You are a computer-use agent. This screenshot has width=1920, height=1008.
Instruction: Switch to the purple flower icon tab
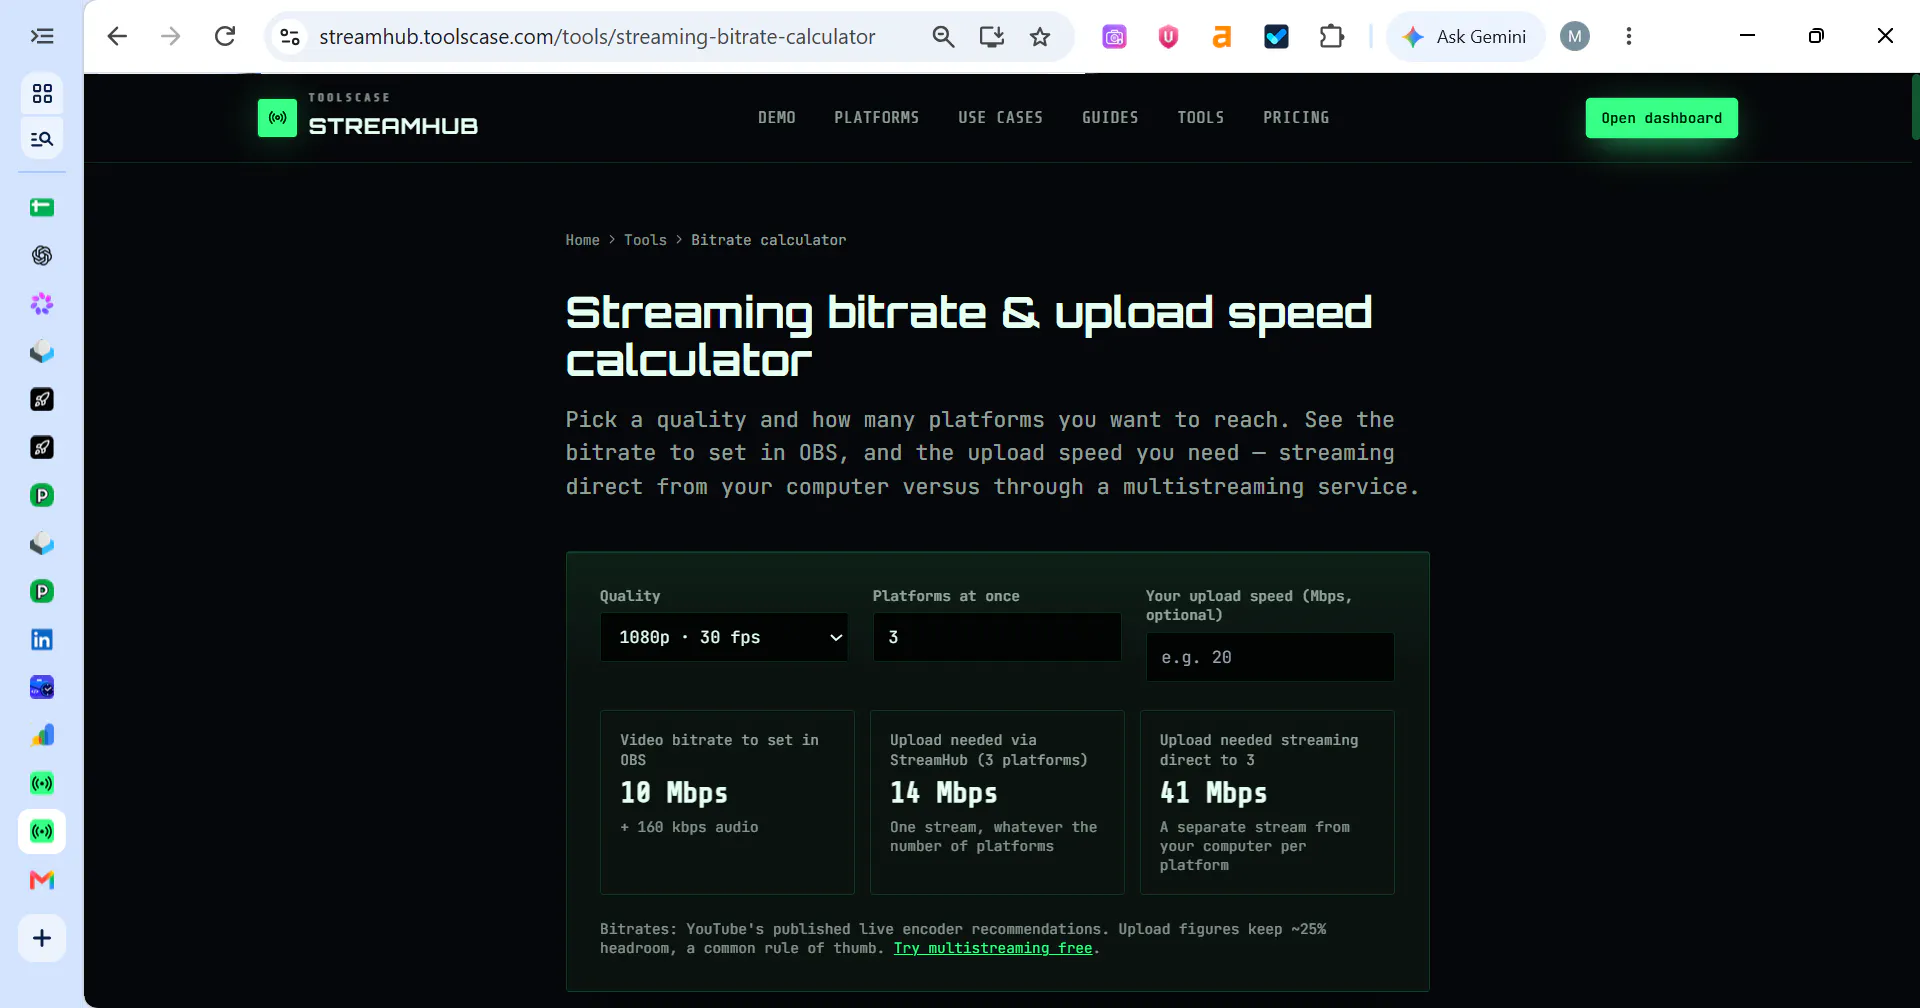point(42,304)
